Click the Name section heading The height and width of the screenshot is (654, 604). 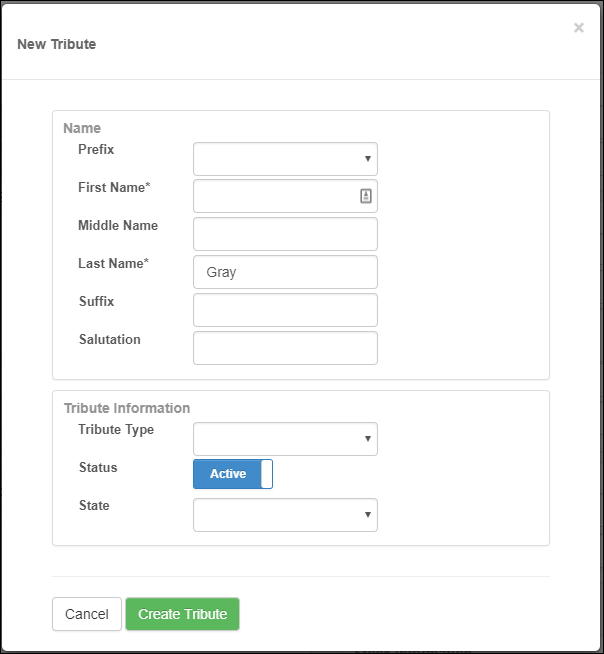click(82, 128)
